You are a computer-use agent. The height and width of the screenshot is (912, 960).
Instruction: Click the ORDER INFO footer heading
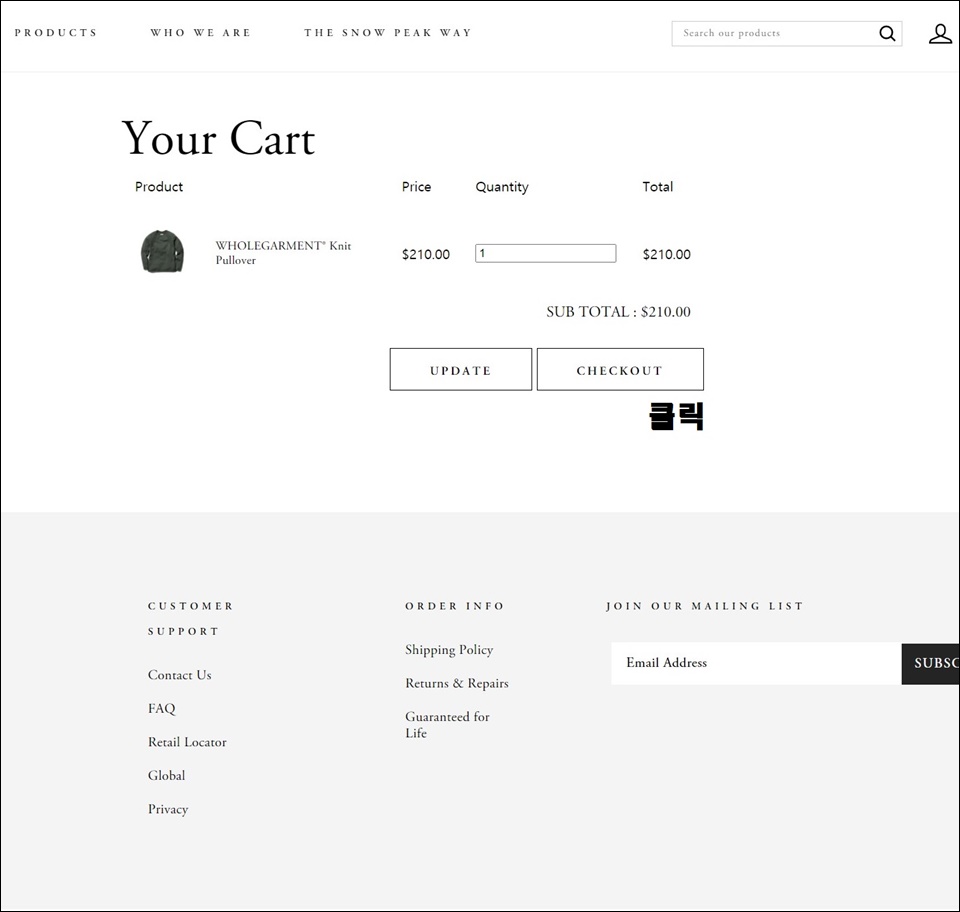click(x=454, y=606)
